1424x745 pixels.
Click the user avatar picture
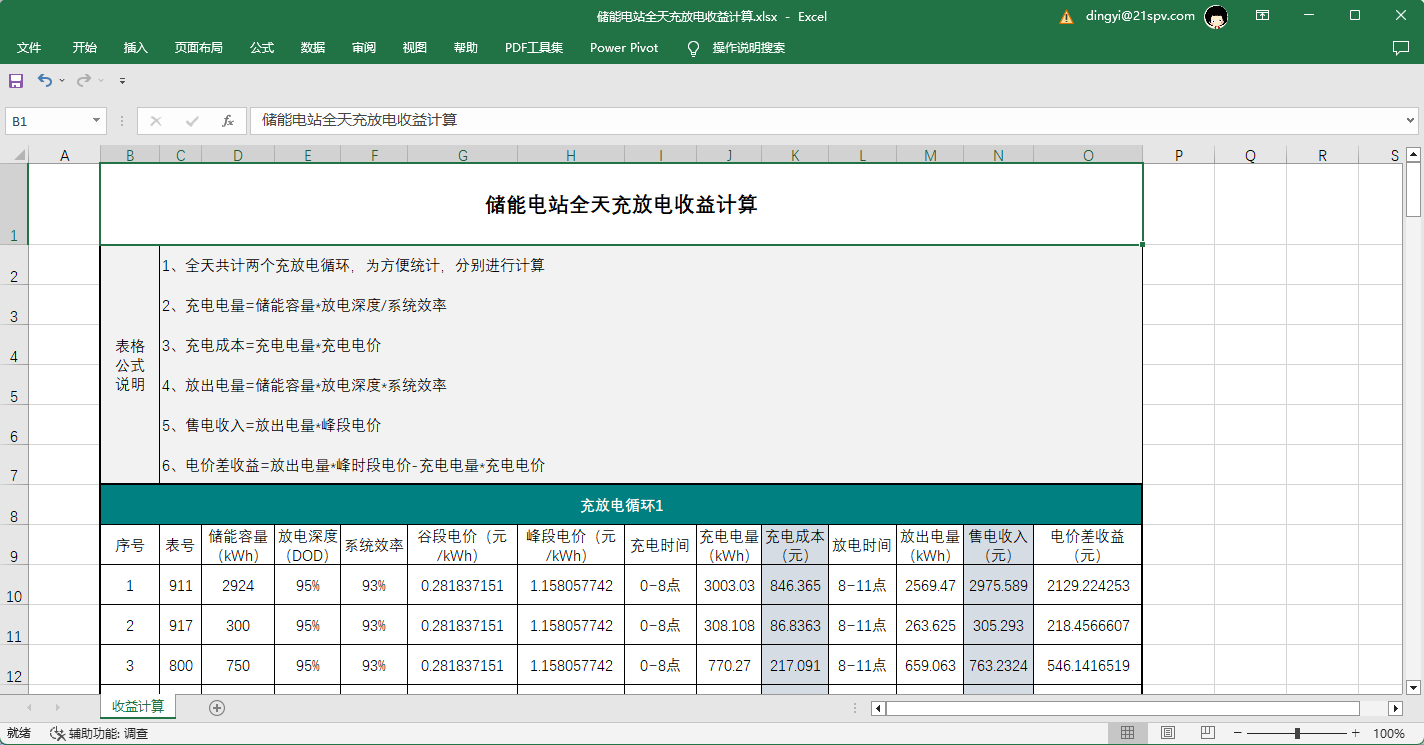tap(1216, 17)
